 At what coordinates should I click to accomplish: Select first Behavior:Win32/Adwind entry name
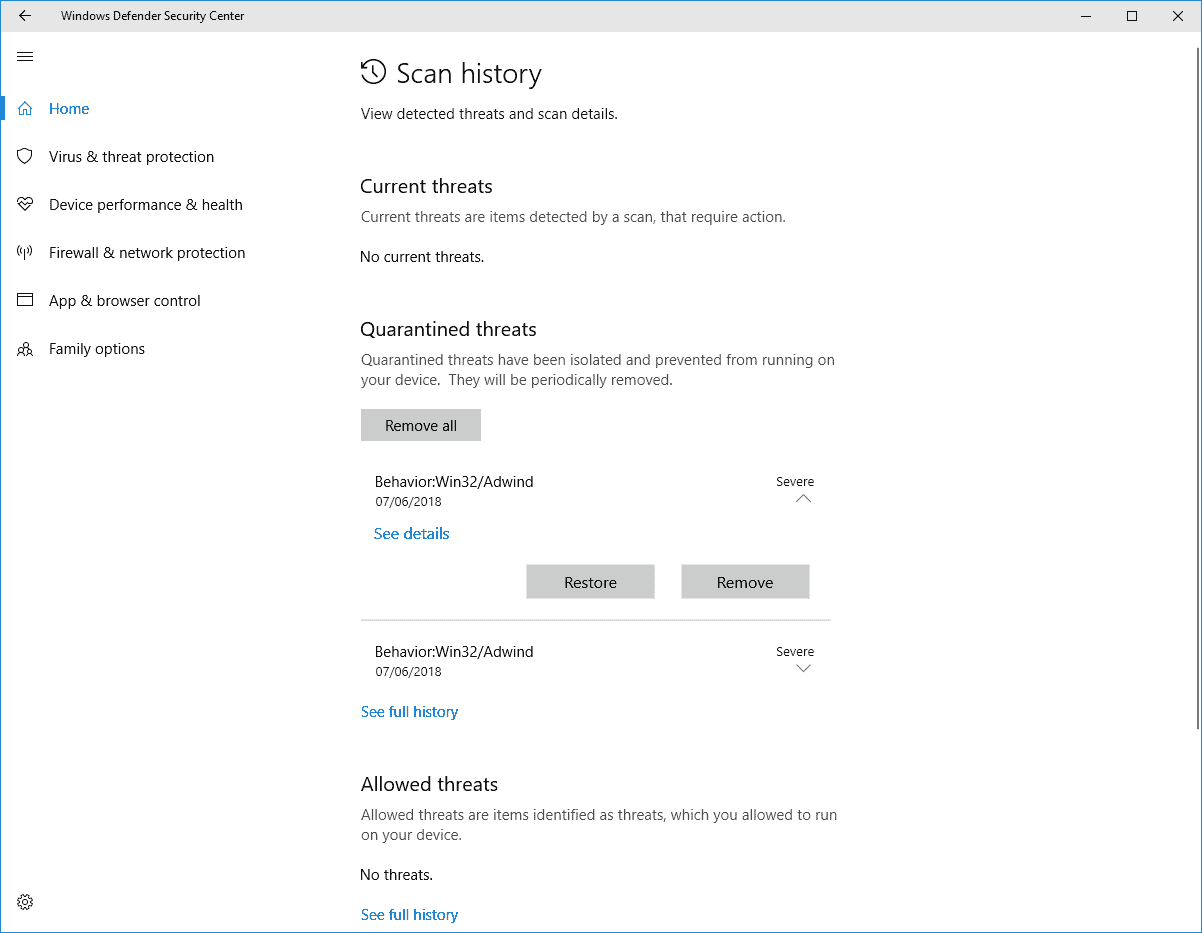454,482
